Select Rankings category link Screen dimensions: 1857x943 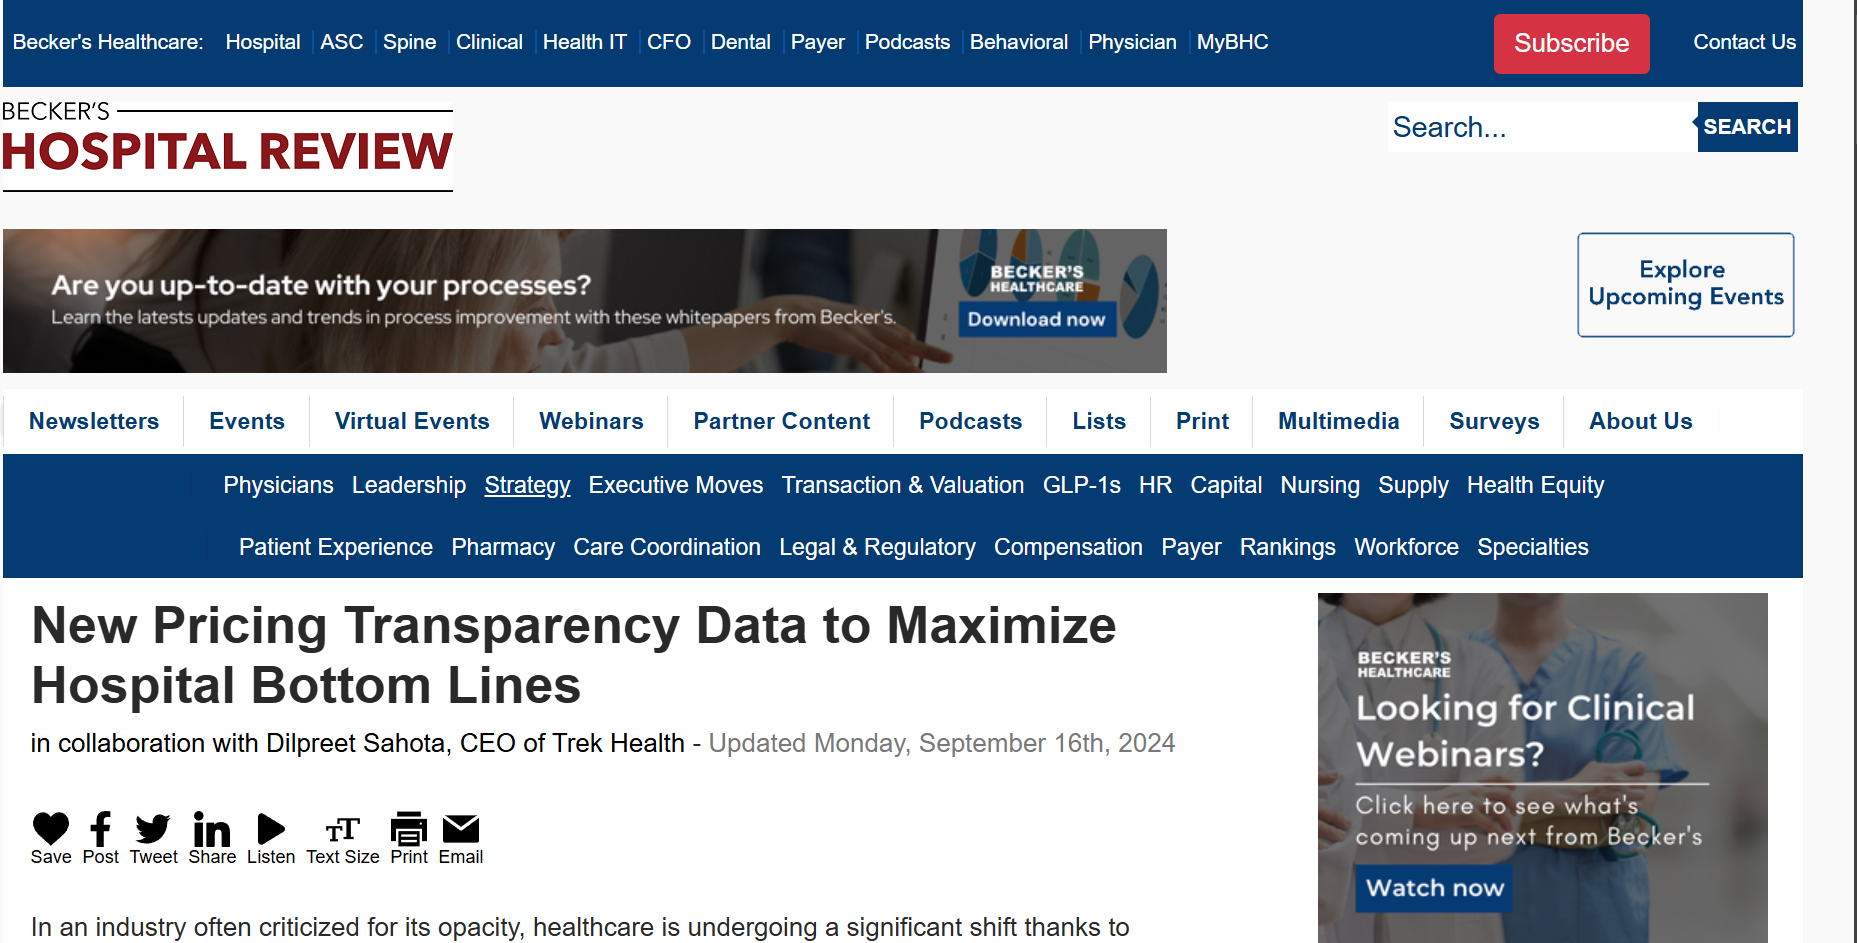(x=1287, y=547)
